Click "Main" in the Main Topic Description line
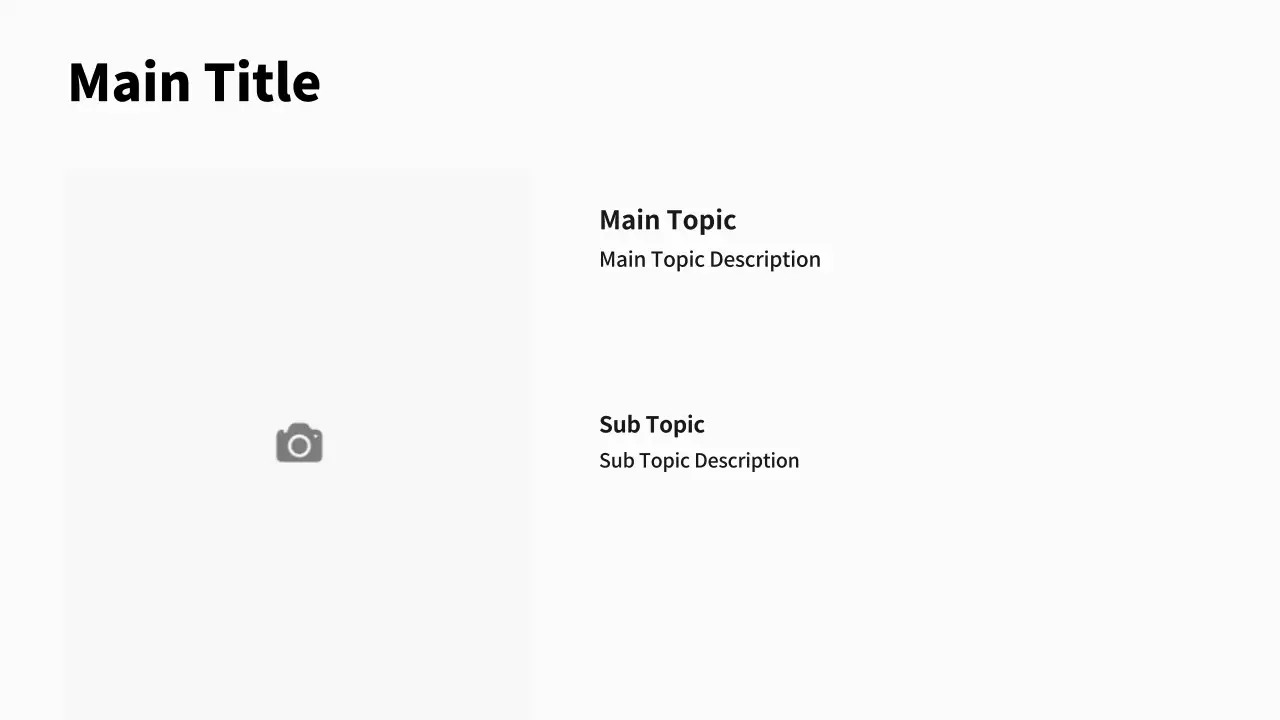 622,260
